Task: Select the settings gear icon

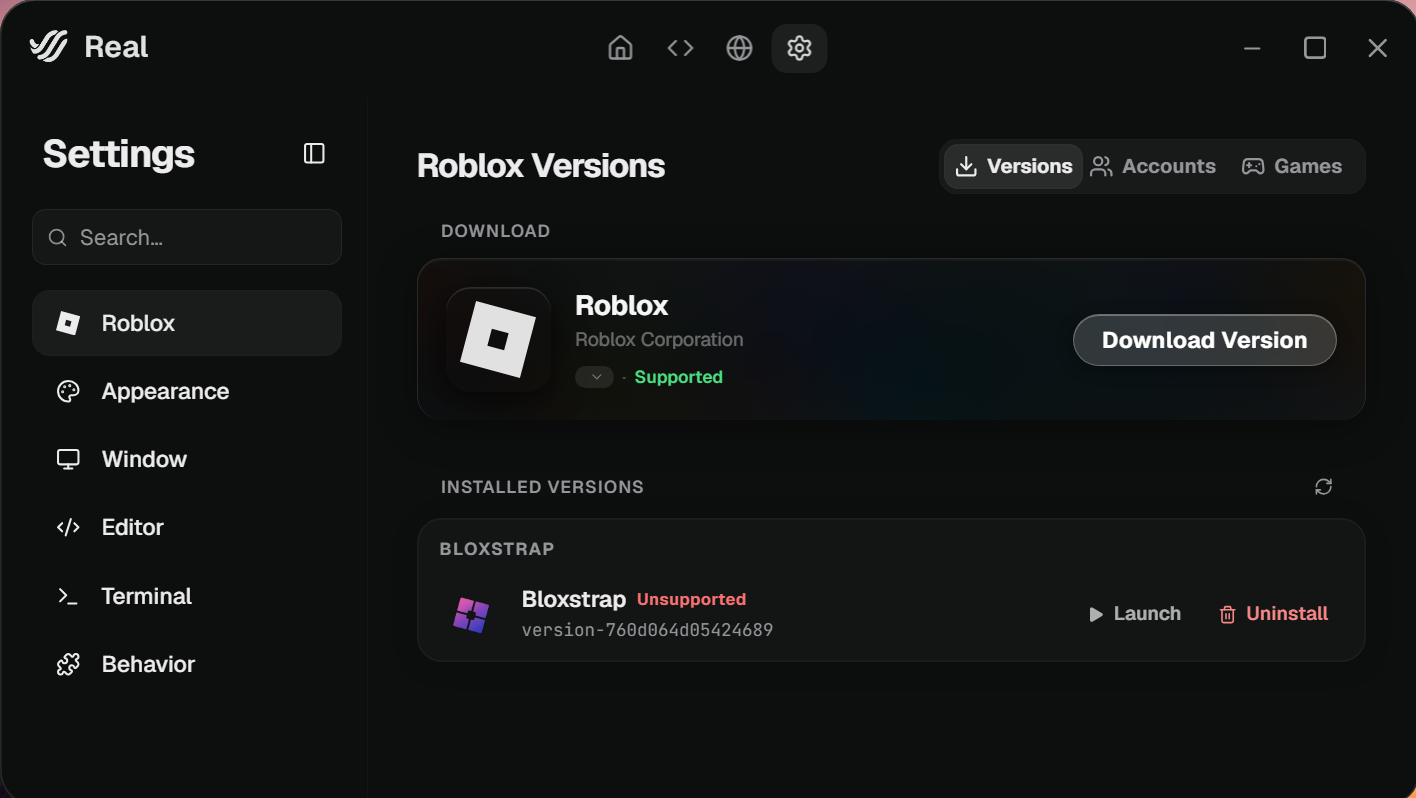Action: pos(799,48)
